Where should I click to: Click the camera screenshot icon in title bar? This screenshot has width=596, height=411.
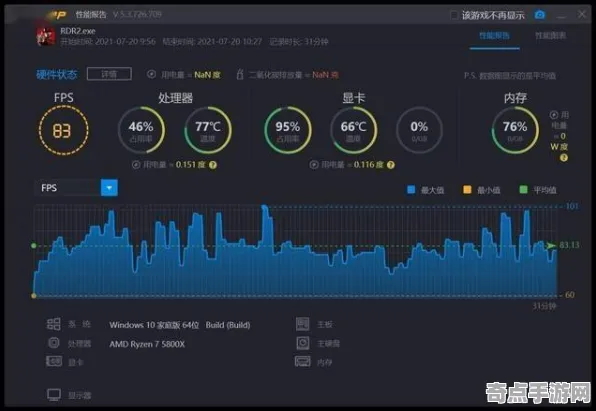pyautogui.click(x=540, y=15)
